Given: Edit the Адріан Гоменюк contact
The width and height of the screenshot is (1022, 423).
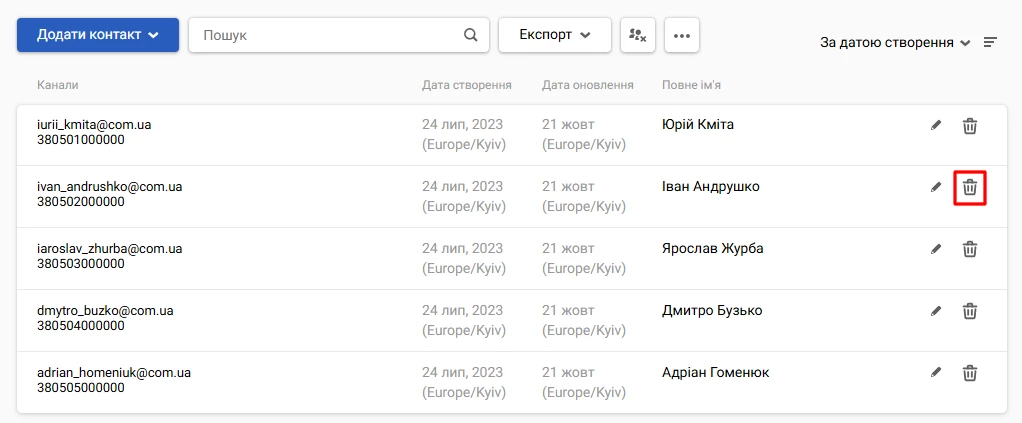Looking at the screenshot, I should [936, 372].
